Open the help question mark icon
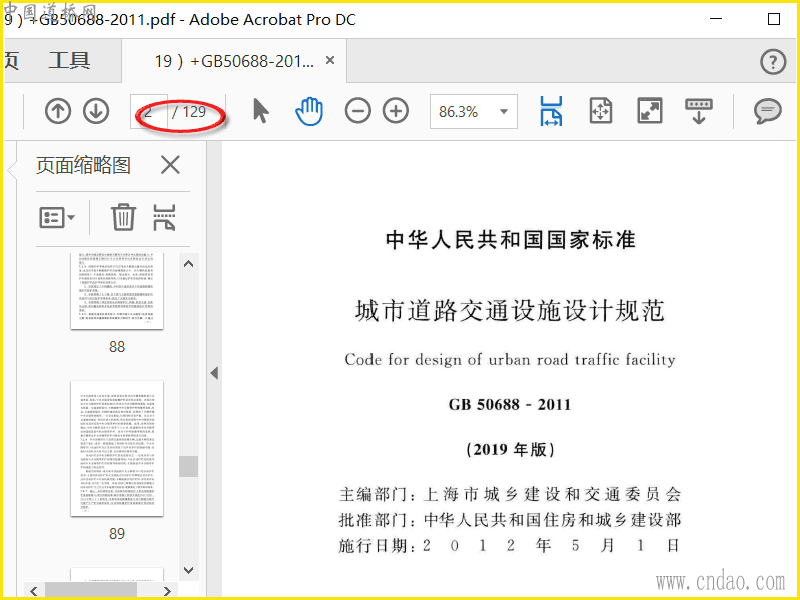This screenshot has width=800, height=600. tap(773, 62)
